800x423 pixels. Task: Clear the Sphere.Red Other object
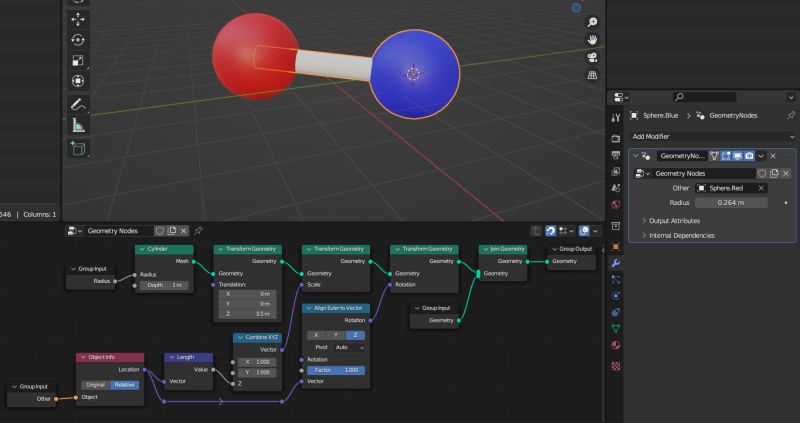point(761,188)
